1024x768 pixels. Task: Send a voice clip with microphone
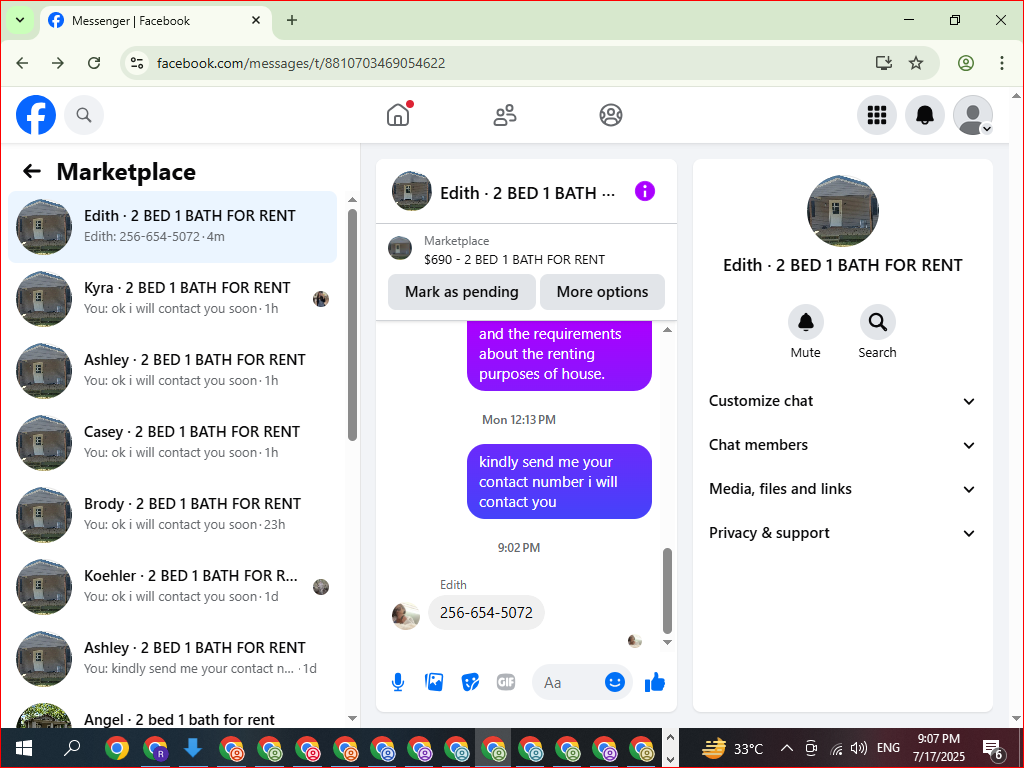[398, 682]
